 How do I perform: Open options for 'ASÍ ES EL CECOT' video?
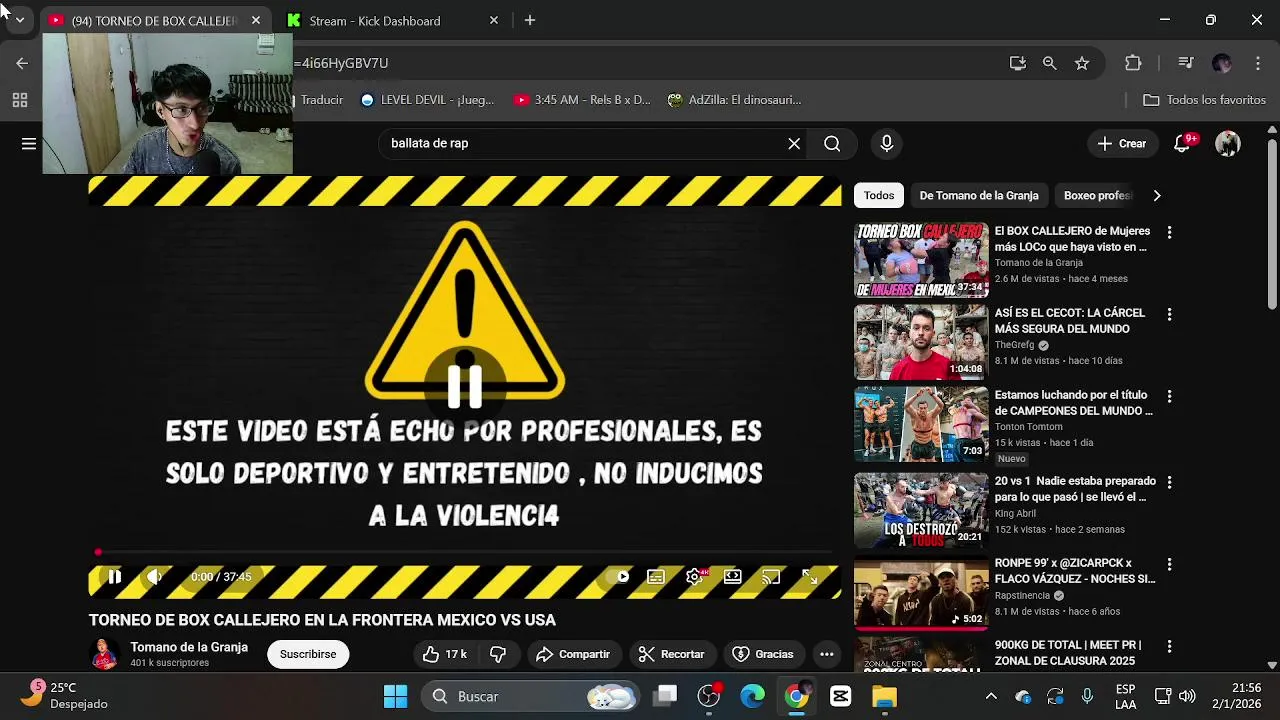(1169, 314)
